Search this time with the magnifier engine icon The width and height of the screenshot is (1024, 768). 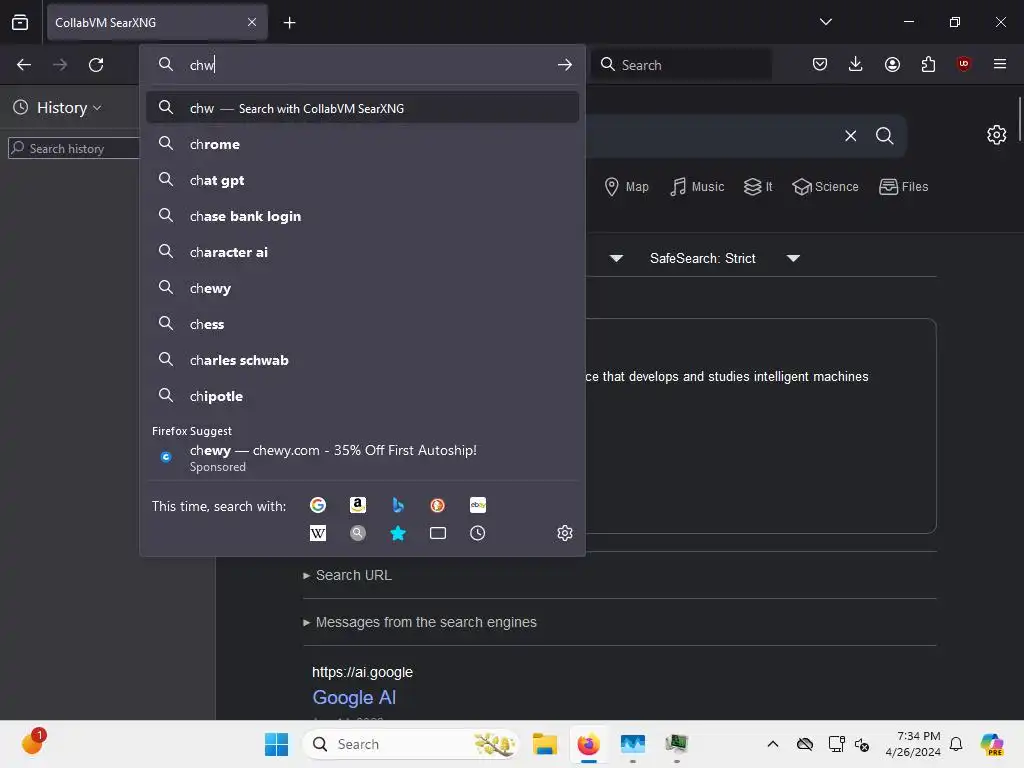[x=358, y=534]
